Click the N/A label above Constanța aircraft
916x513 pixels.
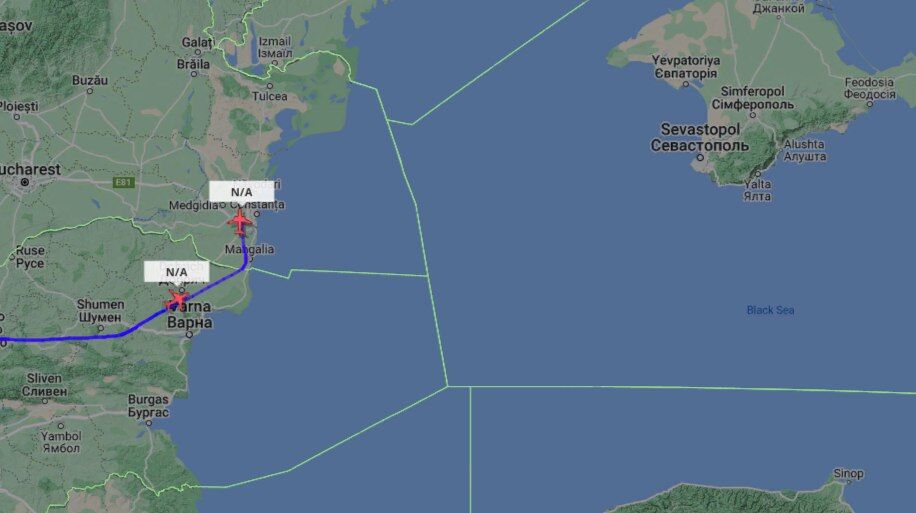[x=241, y=192]
